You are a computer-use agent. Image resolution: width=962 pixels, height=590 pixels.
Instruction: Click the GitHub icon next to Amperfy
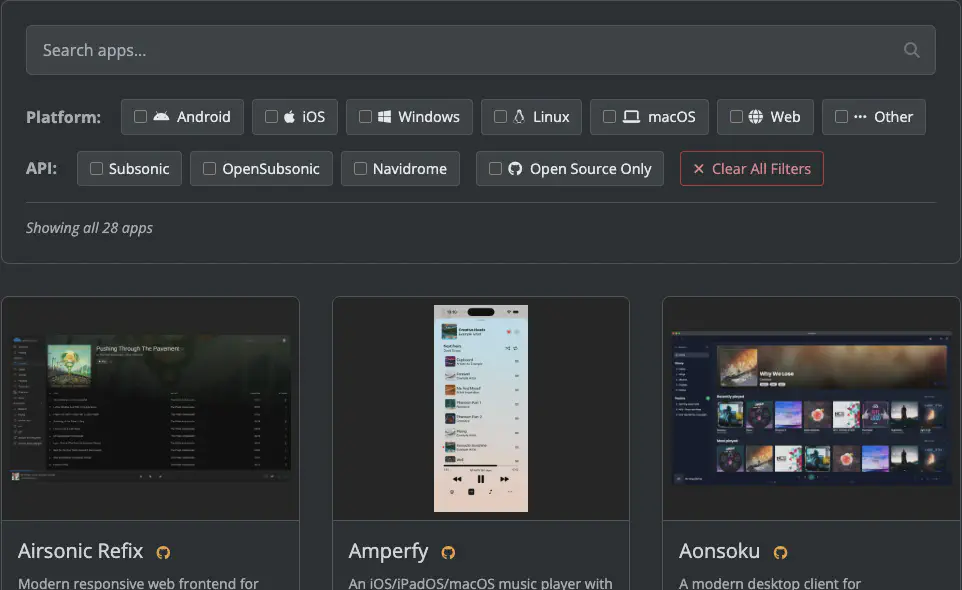448,552
